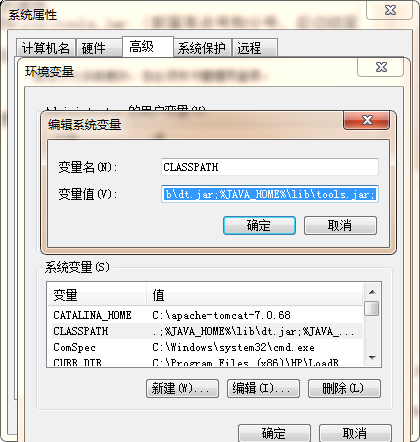This screenshot has height=442, width=420.
Task: Switch to the 硬件 tab
Action: [99, 48]
